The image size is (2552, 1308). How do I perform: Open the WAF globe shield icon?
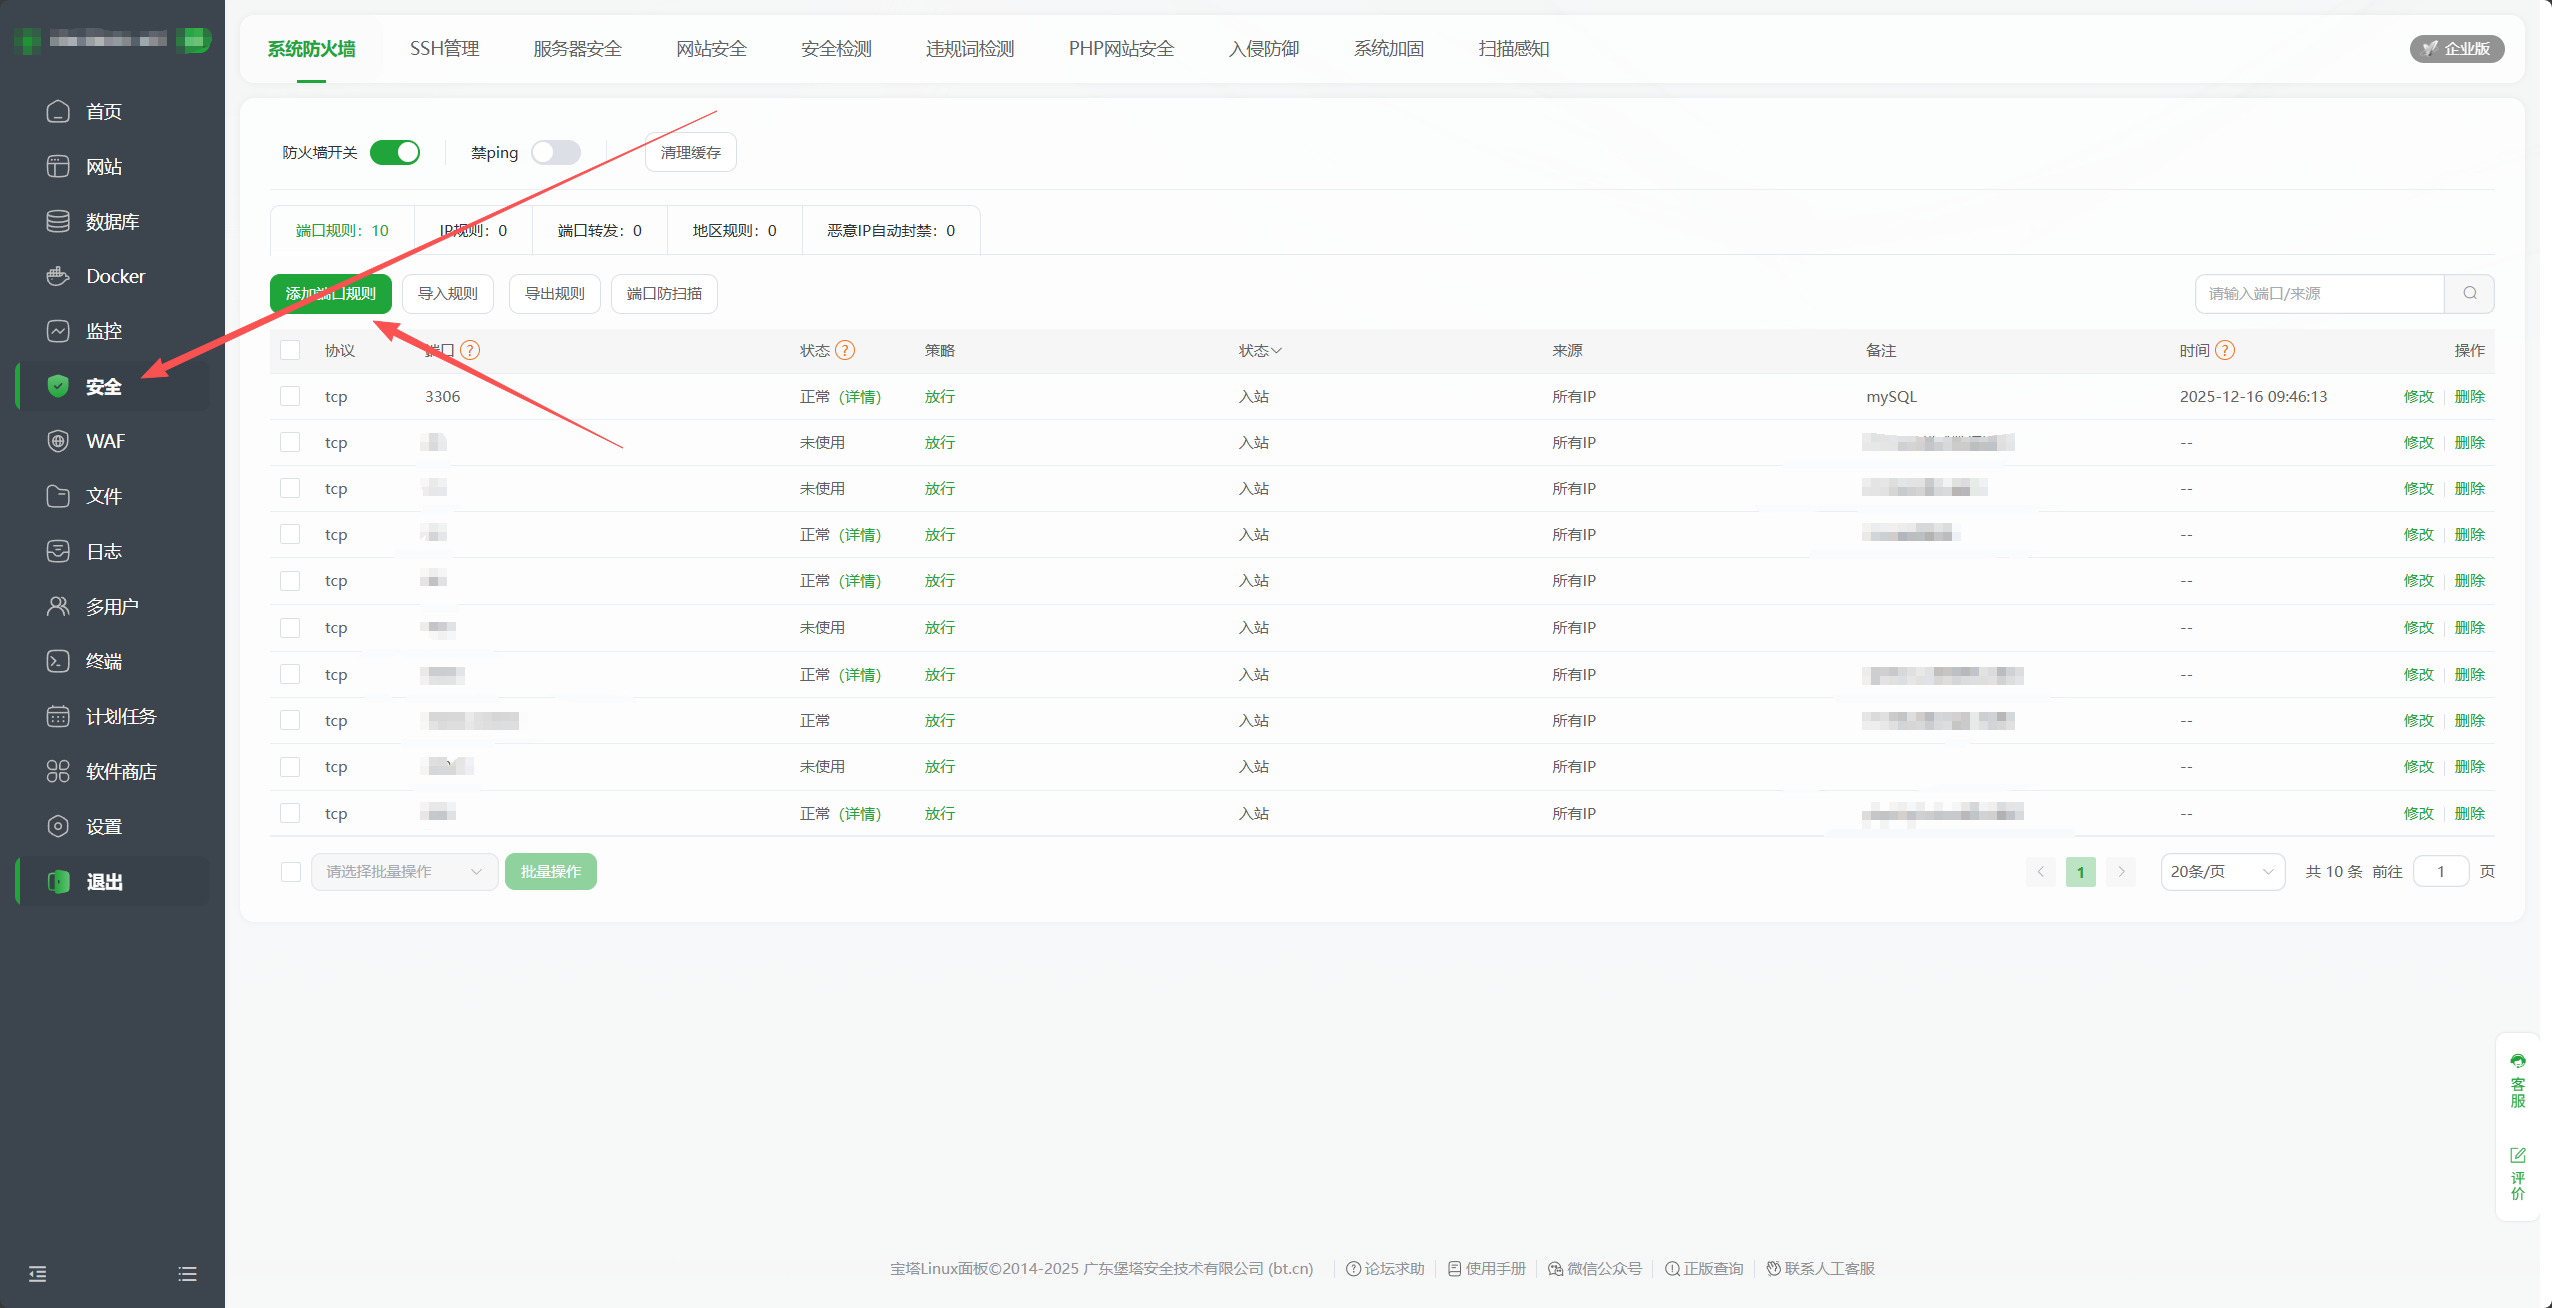pos(58,441)
